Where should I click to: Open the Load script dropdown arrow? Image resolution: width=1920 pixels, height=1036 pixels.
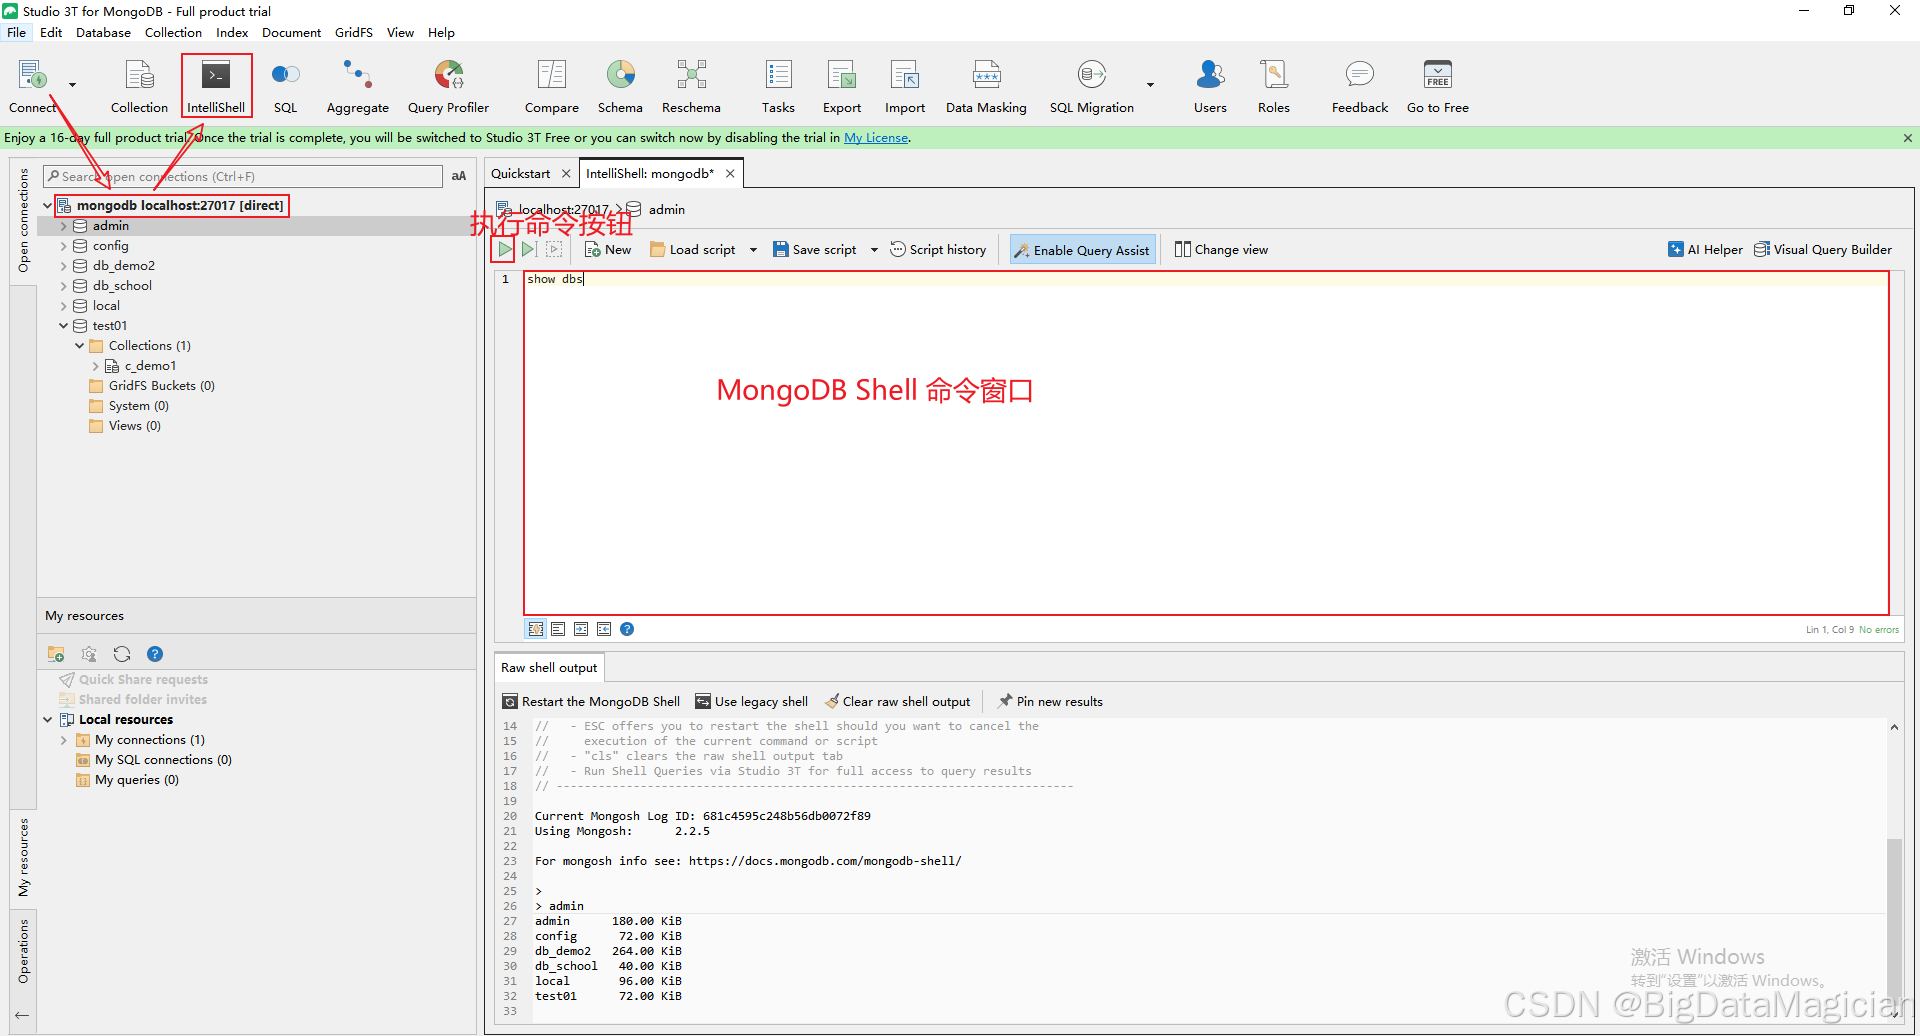click(x=753, y=250)
